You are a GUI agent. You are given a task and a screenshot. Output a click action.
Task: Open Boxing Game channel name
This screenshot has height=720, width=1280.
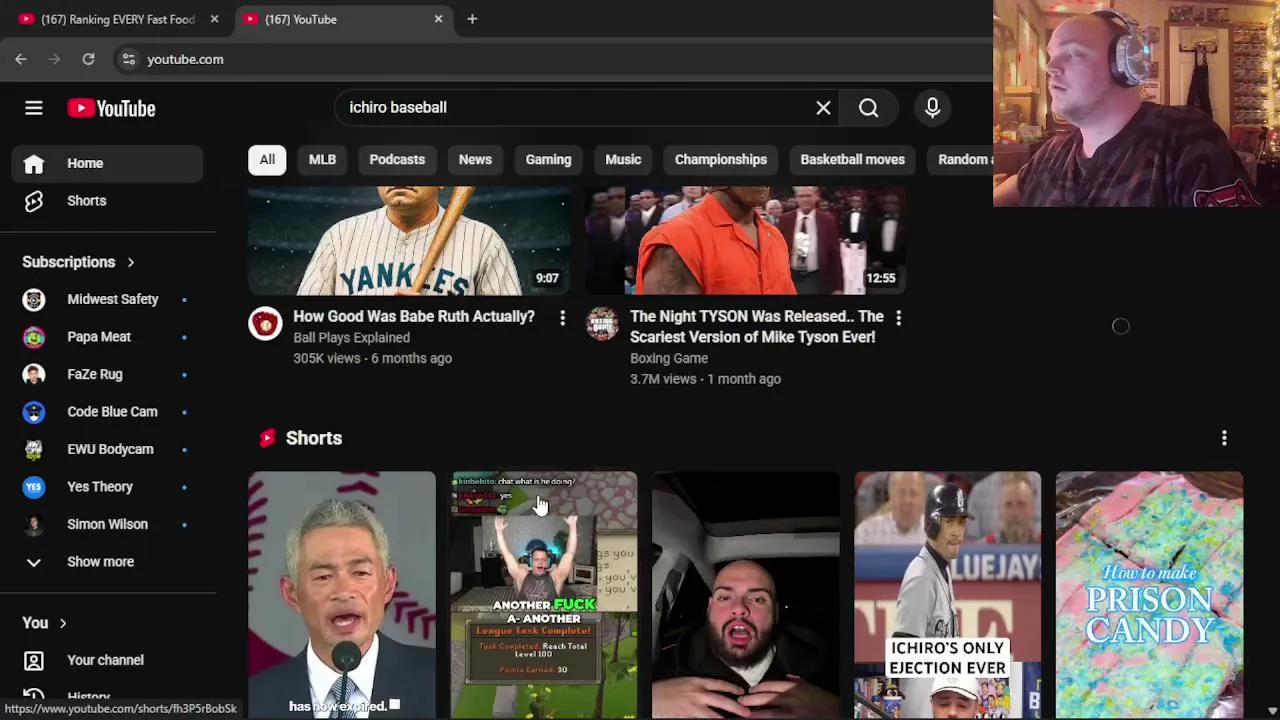tap(669, 358)
